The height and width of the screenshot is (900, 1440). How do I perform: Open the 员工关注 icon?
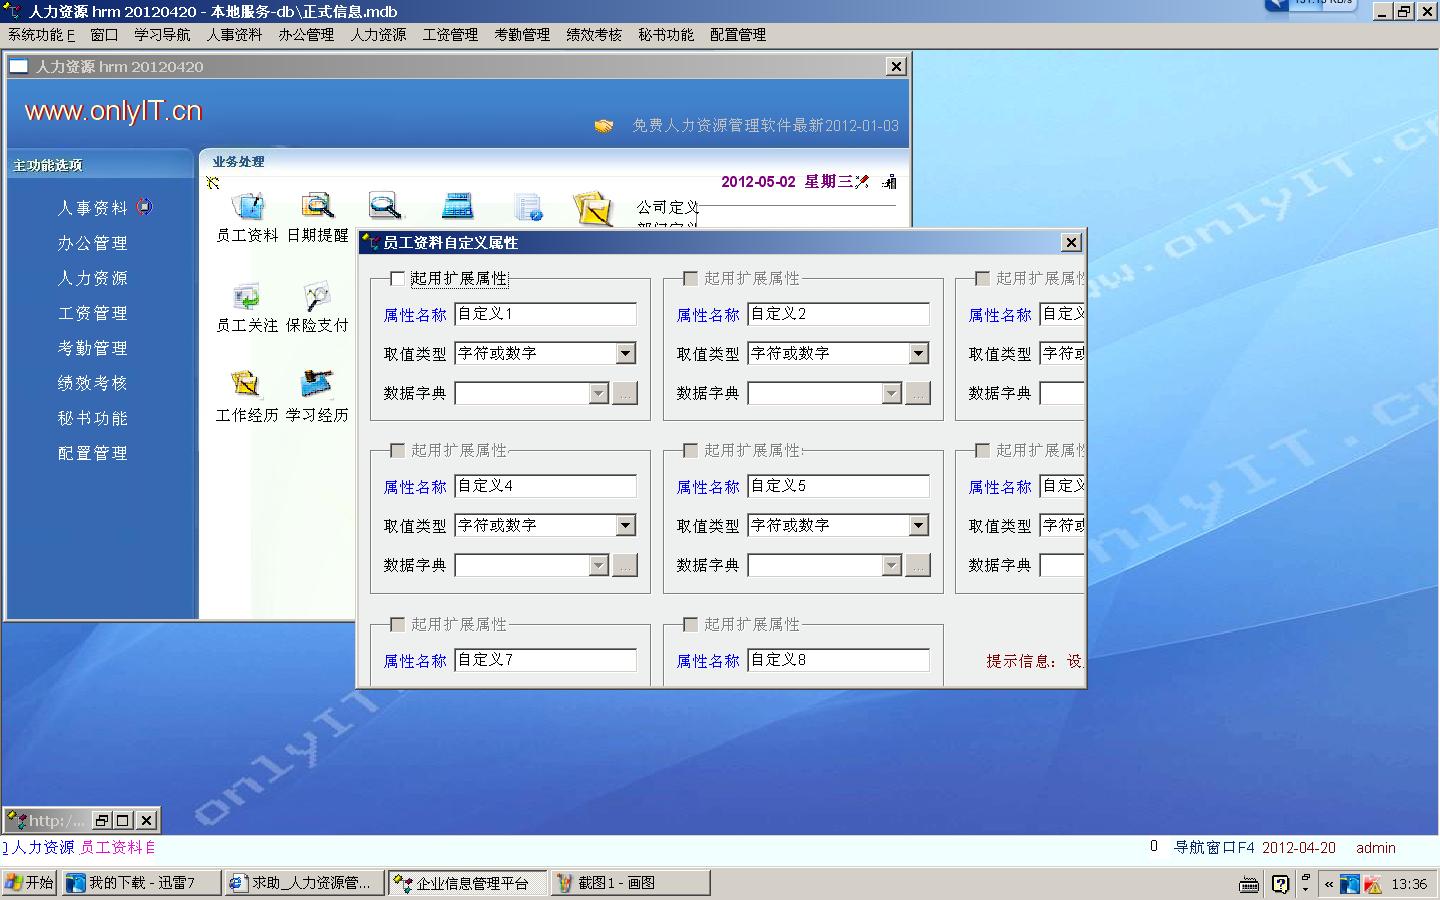[246, 298]
